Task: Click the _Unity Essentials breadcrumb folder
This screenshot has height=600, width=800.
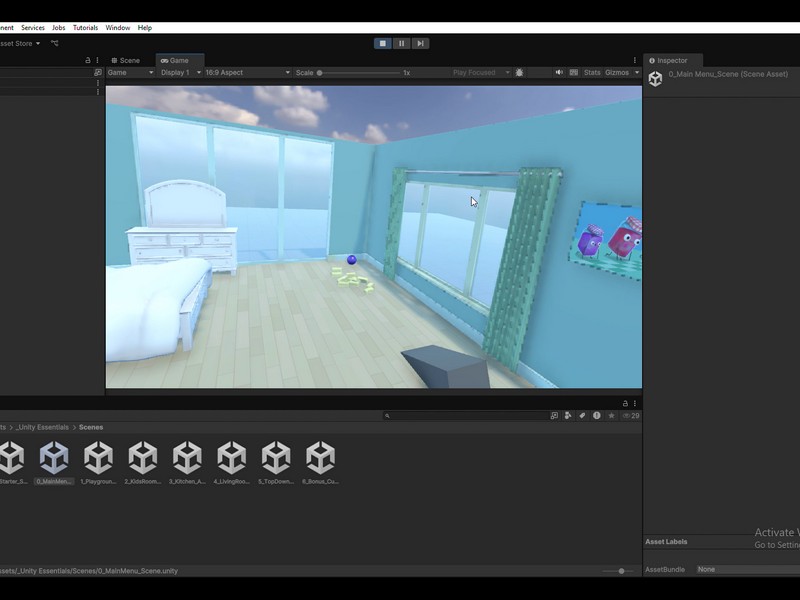Action: (x=42, y=427)
